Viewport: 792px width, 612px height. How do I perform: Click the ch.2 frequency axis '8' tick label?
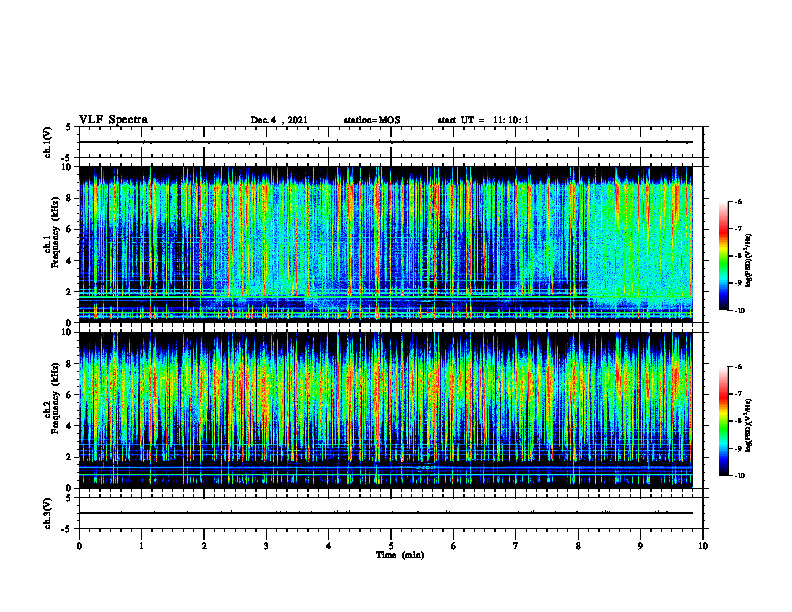point(69,364)
